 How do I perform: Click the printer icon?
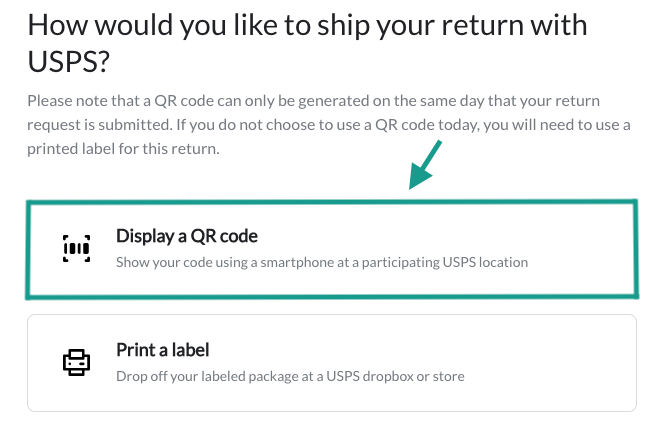point(76,362)
